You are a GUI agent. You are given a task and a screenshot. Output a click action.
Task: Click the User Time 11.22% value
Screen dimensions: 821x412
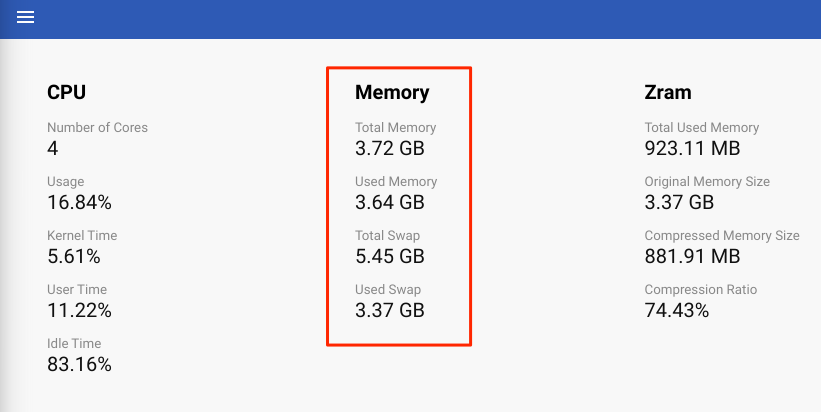pos(79,311)
